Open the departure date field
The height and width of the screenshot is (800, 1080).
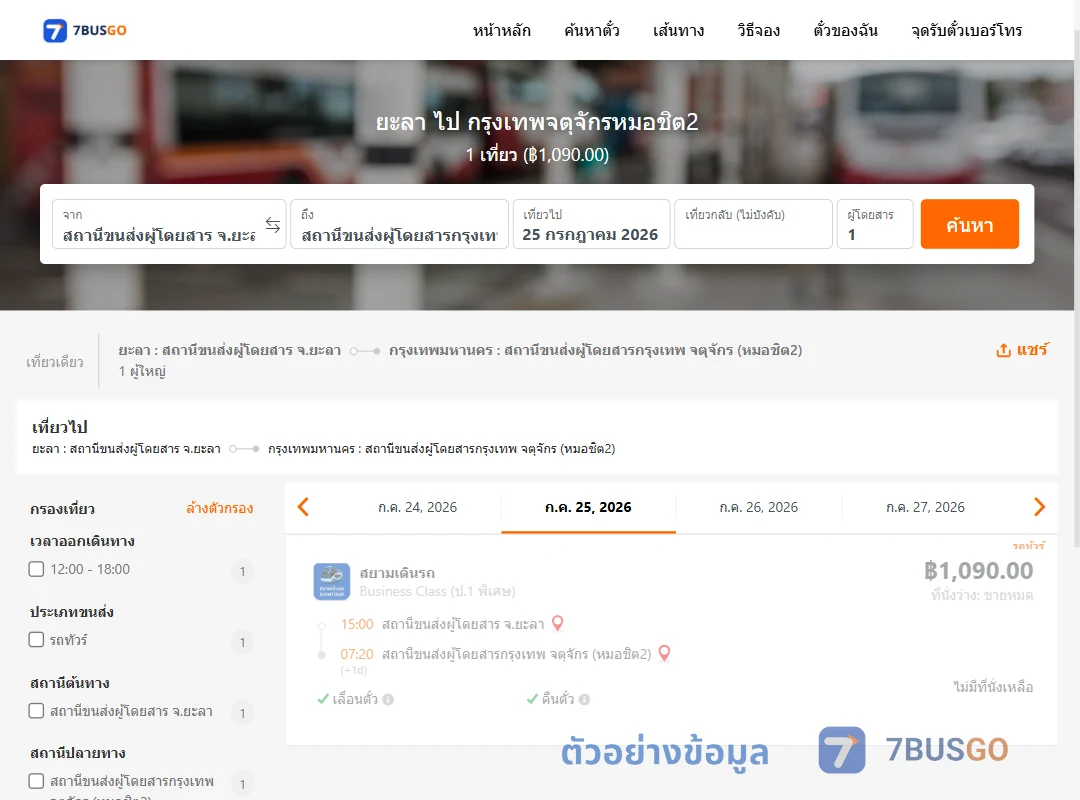[x=591, y=224]
